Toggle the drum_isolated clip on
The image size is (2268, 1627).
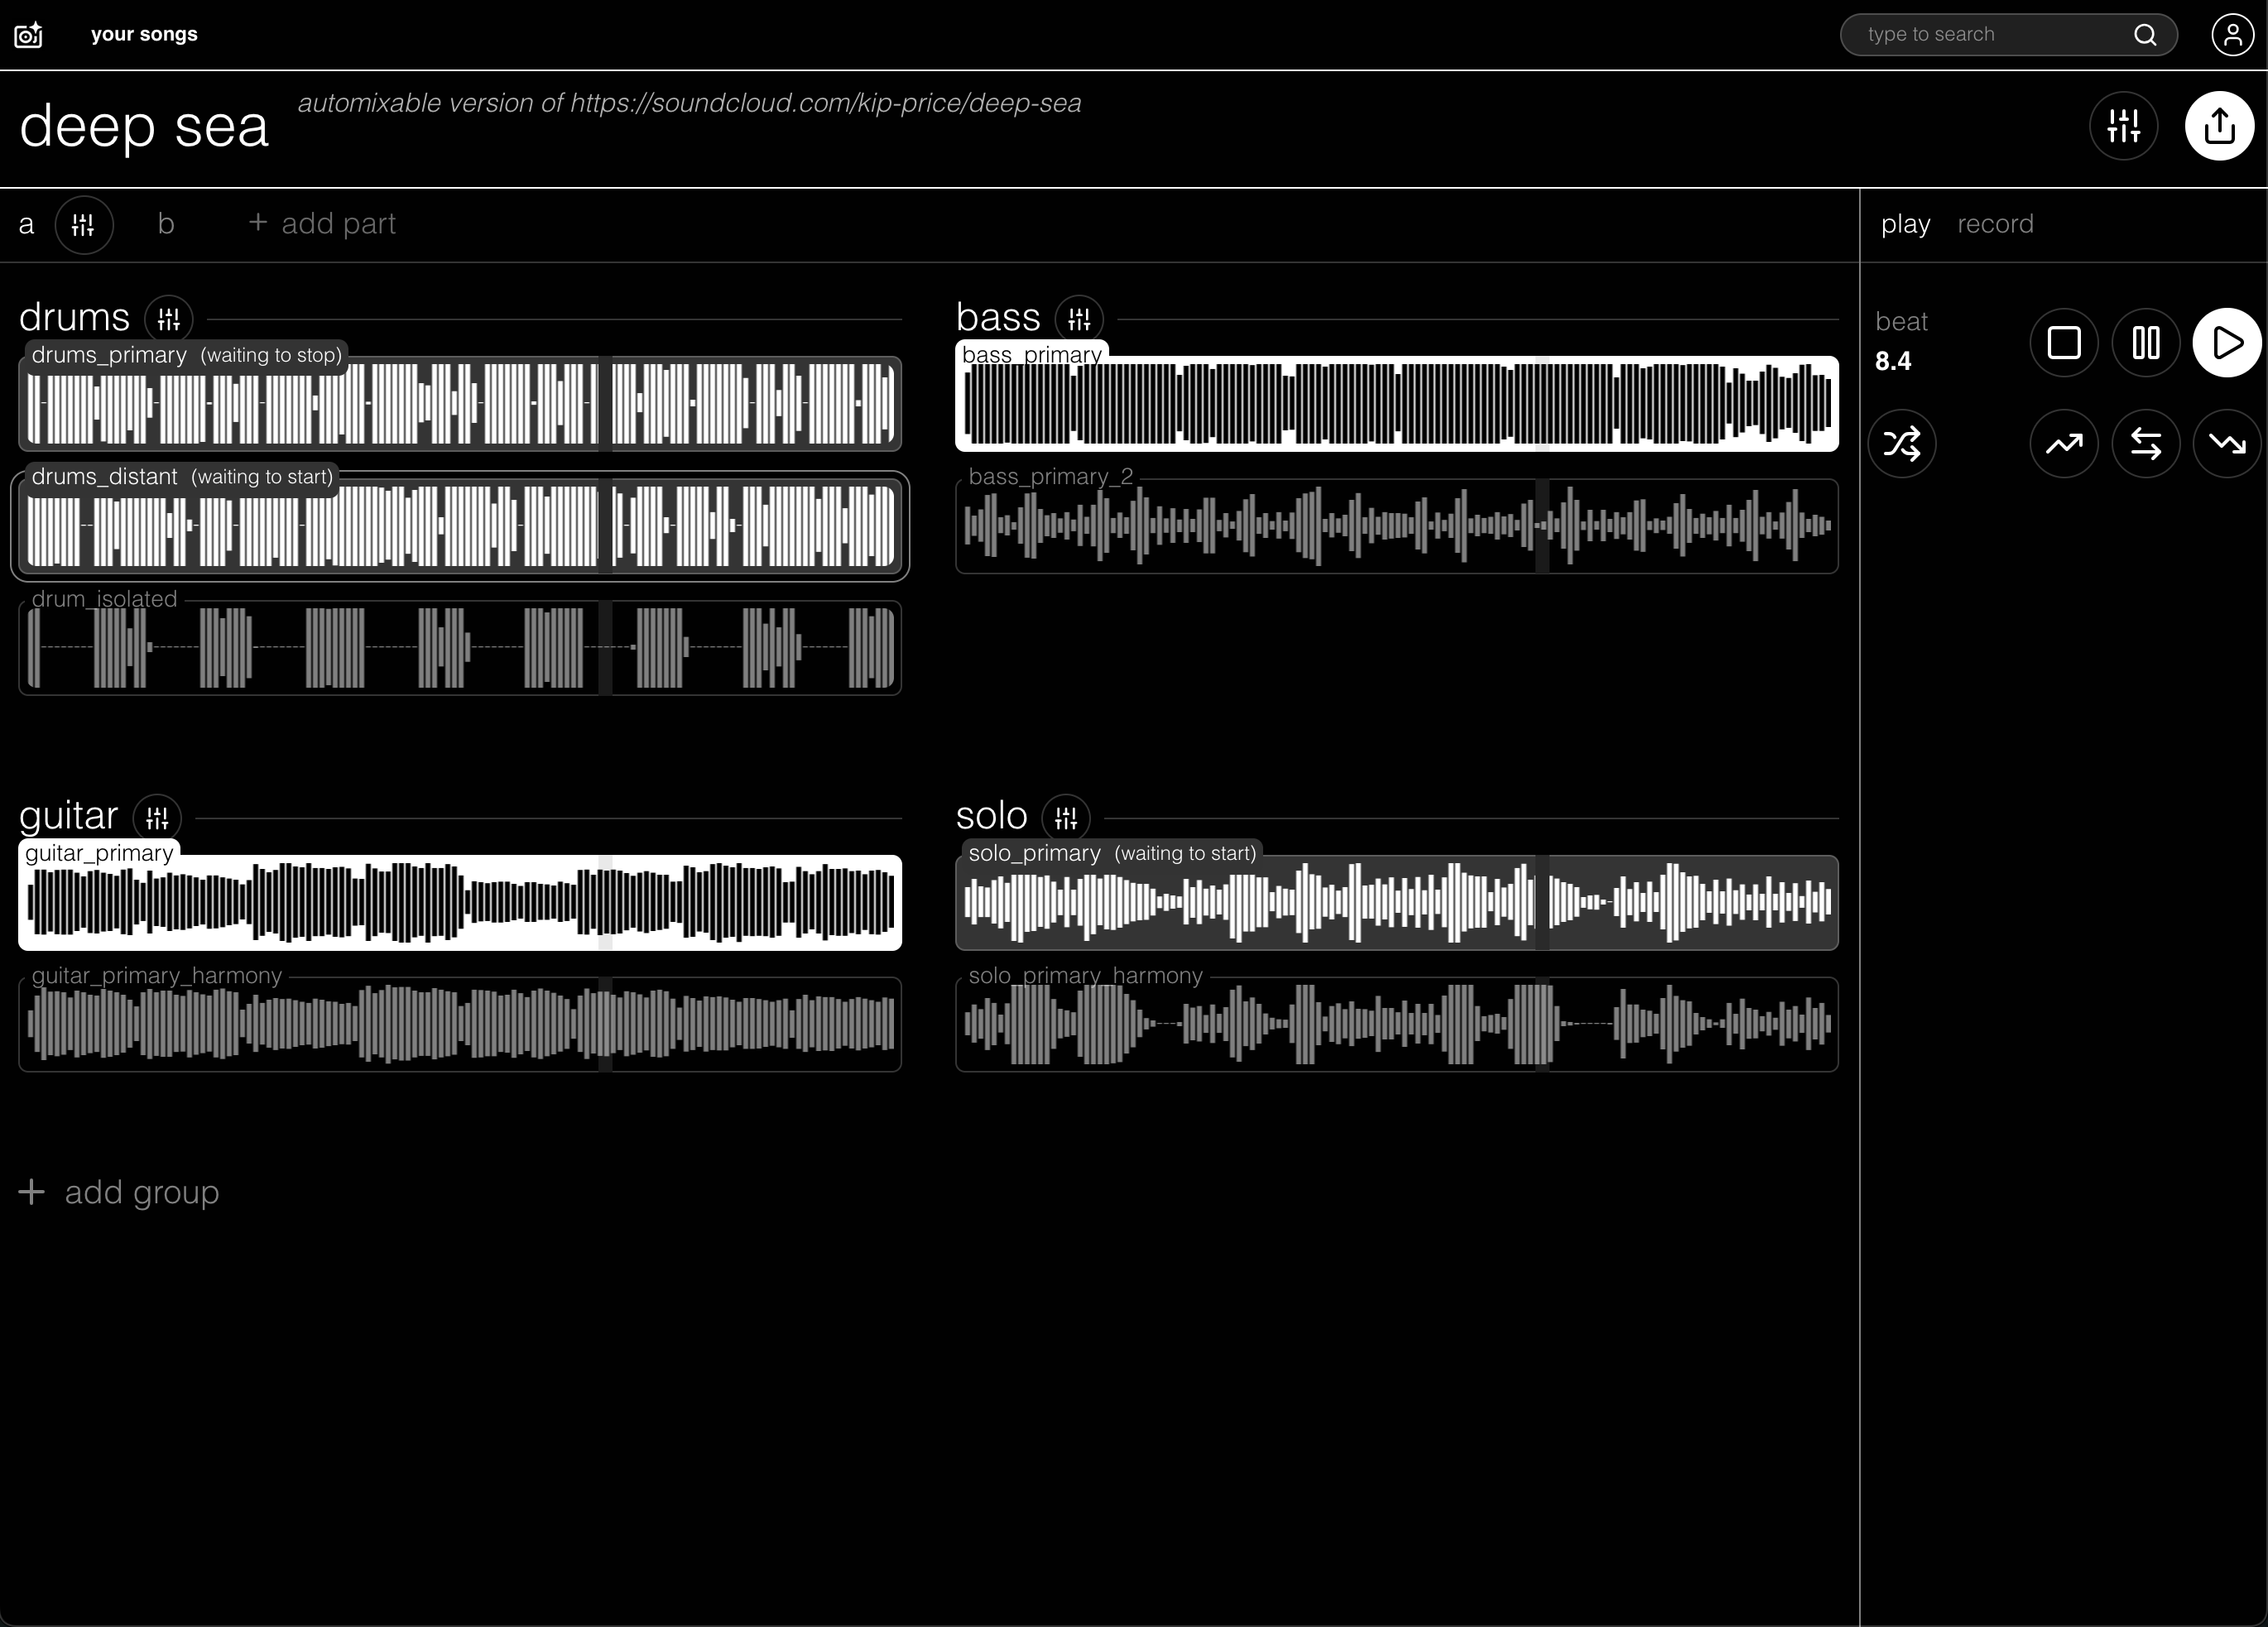coord(460,648)
